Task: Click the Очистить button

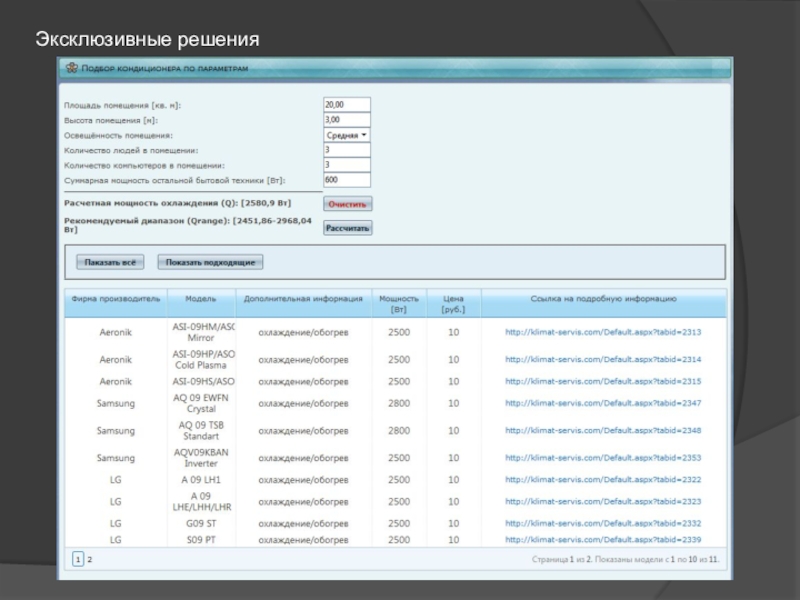Action: click(347, 204)
